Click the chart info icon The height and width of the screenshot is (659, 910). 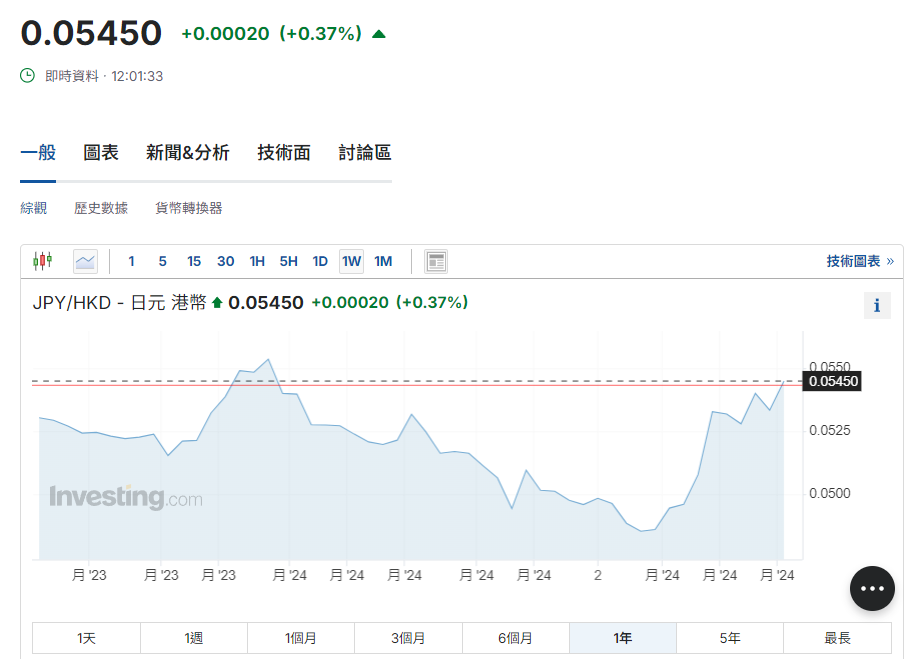point(876,306)
